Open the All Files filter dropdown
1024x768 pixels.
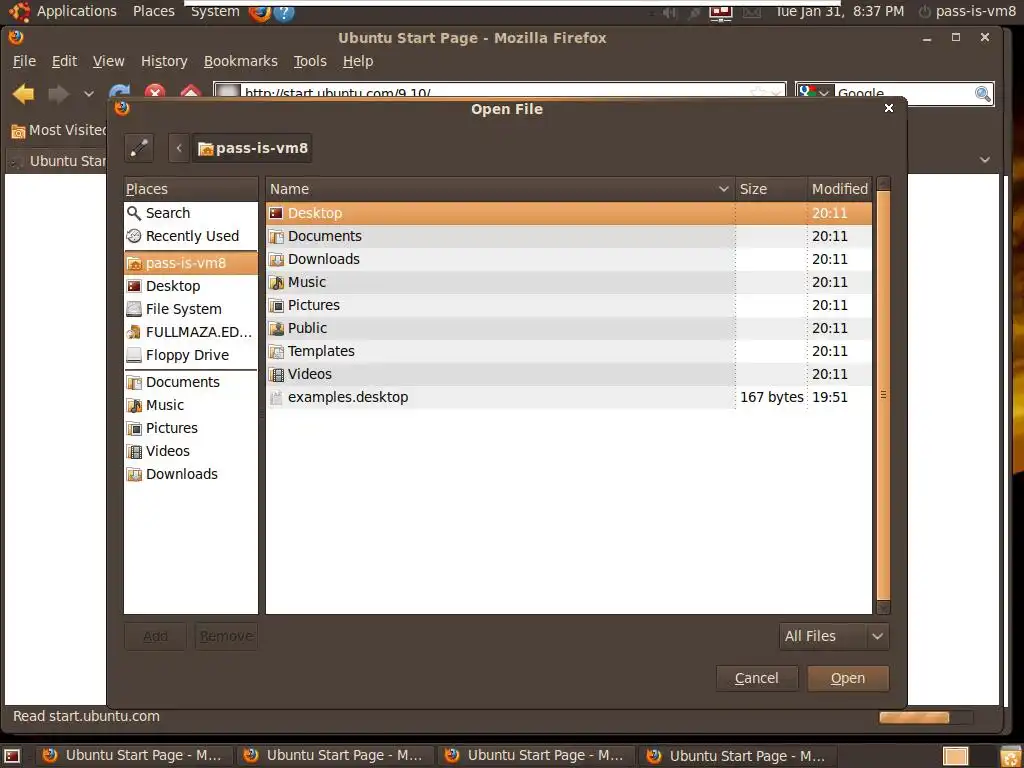click(834, 636)
